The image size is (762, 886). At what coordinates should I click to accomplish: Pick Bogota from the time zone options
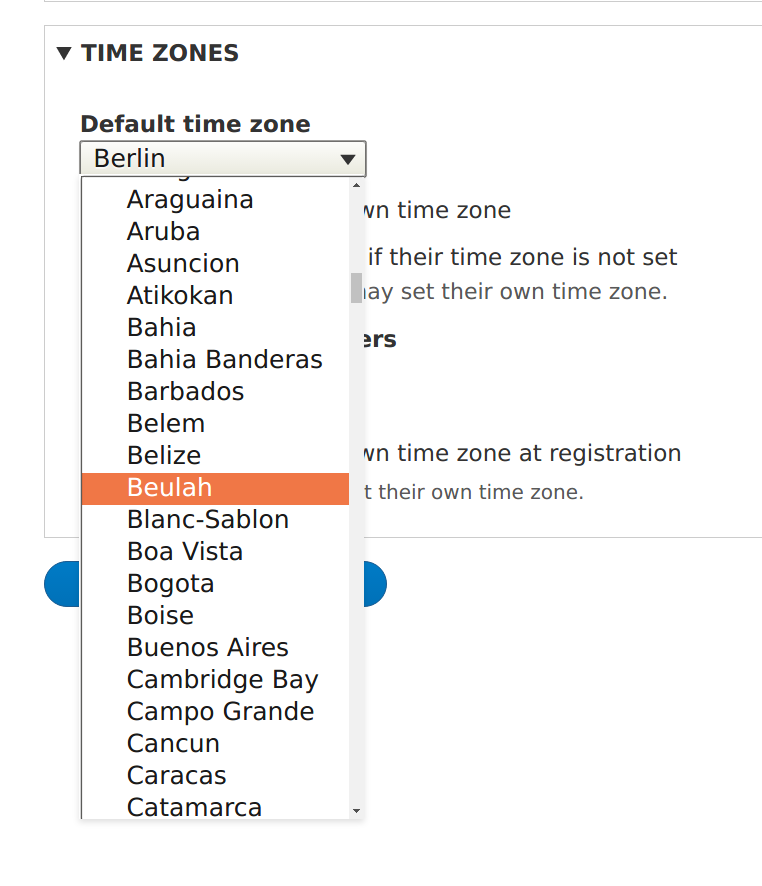pyautogui.click(x=170, y=583)
